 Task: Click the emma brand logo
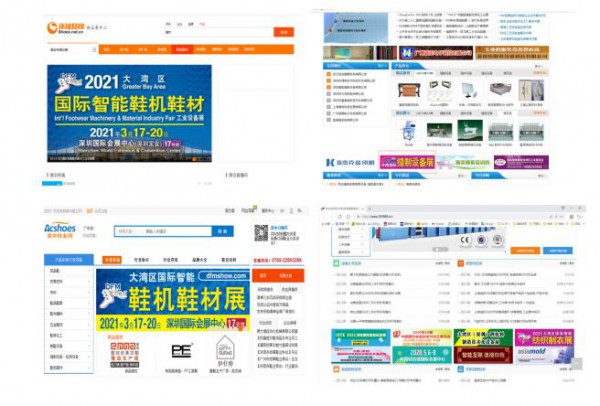tap(125, 355)
